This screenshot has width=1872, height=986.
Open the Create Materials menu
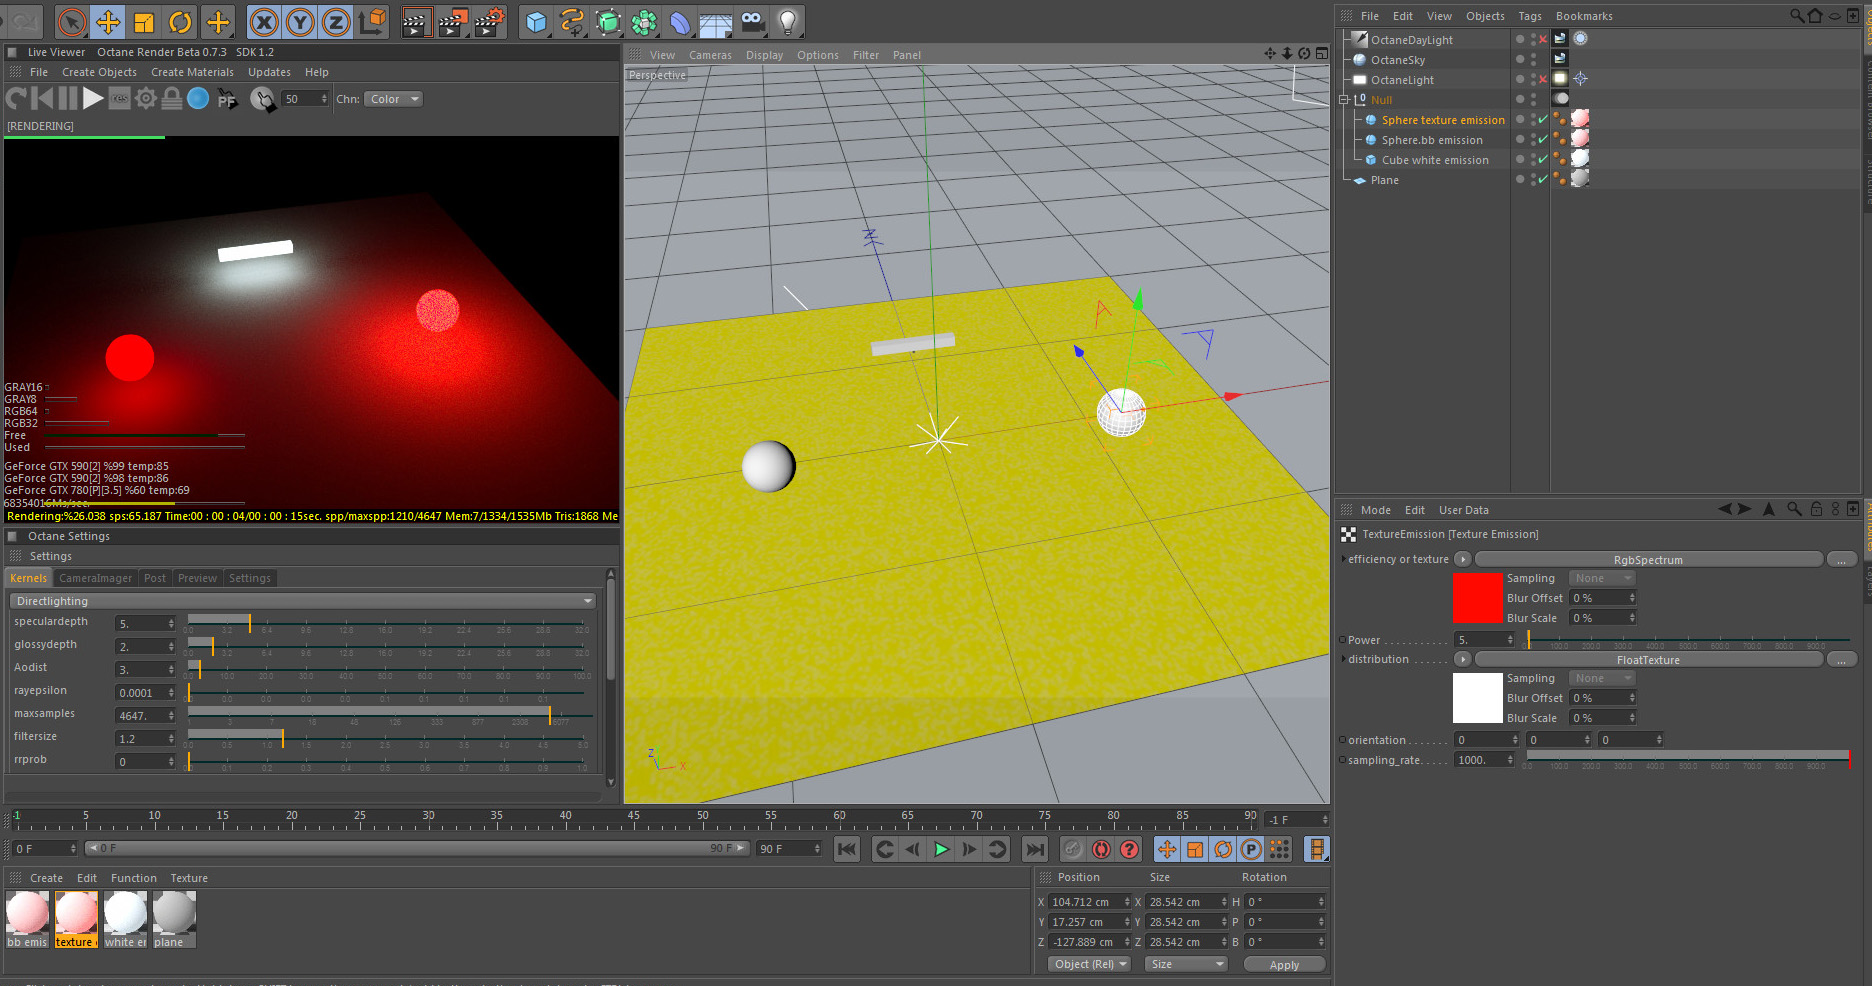pyautogui.click(x=192, y=72)
